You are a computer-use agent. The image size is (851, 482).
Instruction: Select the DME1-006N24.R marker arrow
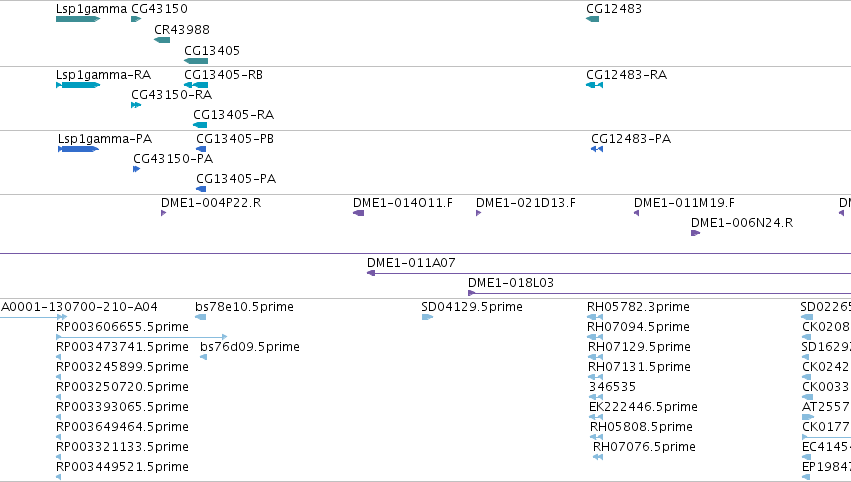695,233
